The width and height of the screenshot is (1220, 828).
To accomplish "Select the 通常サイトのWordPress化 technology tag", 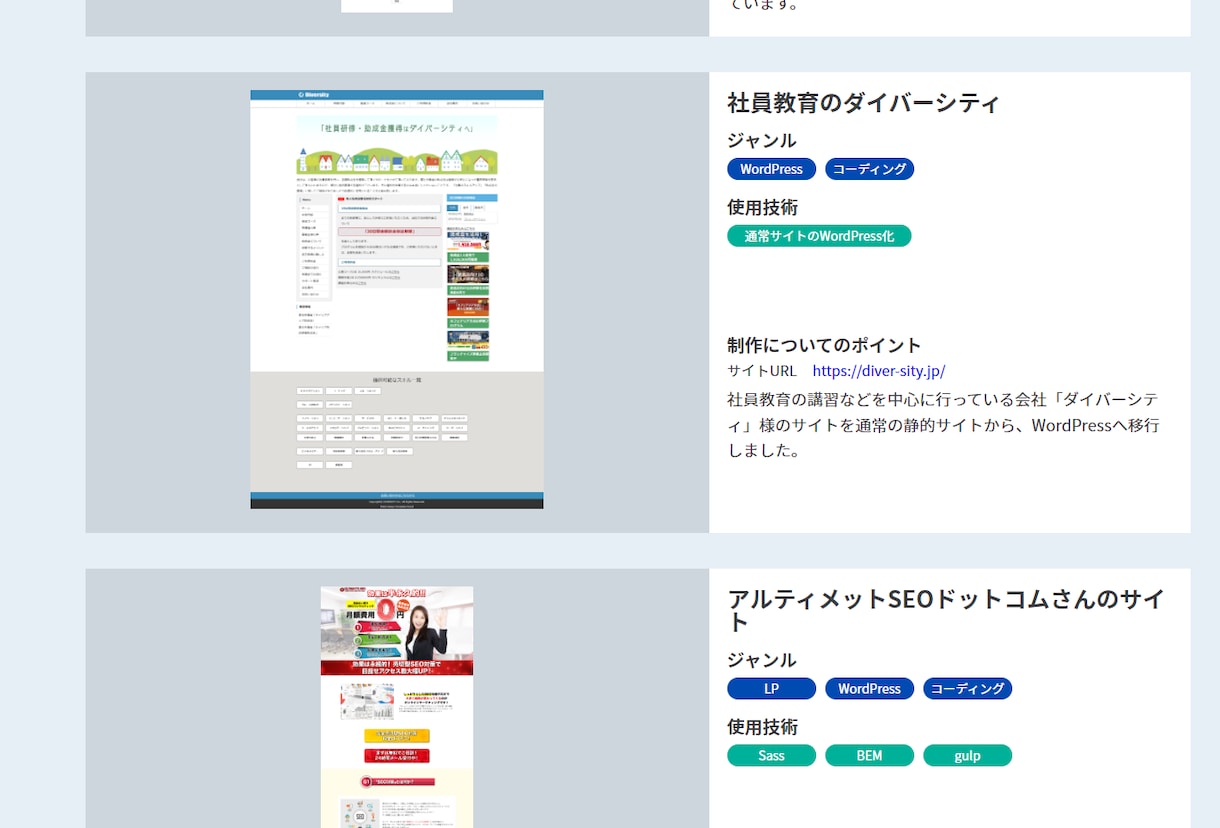I will 819,236.
